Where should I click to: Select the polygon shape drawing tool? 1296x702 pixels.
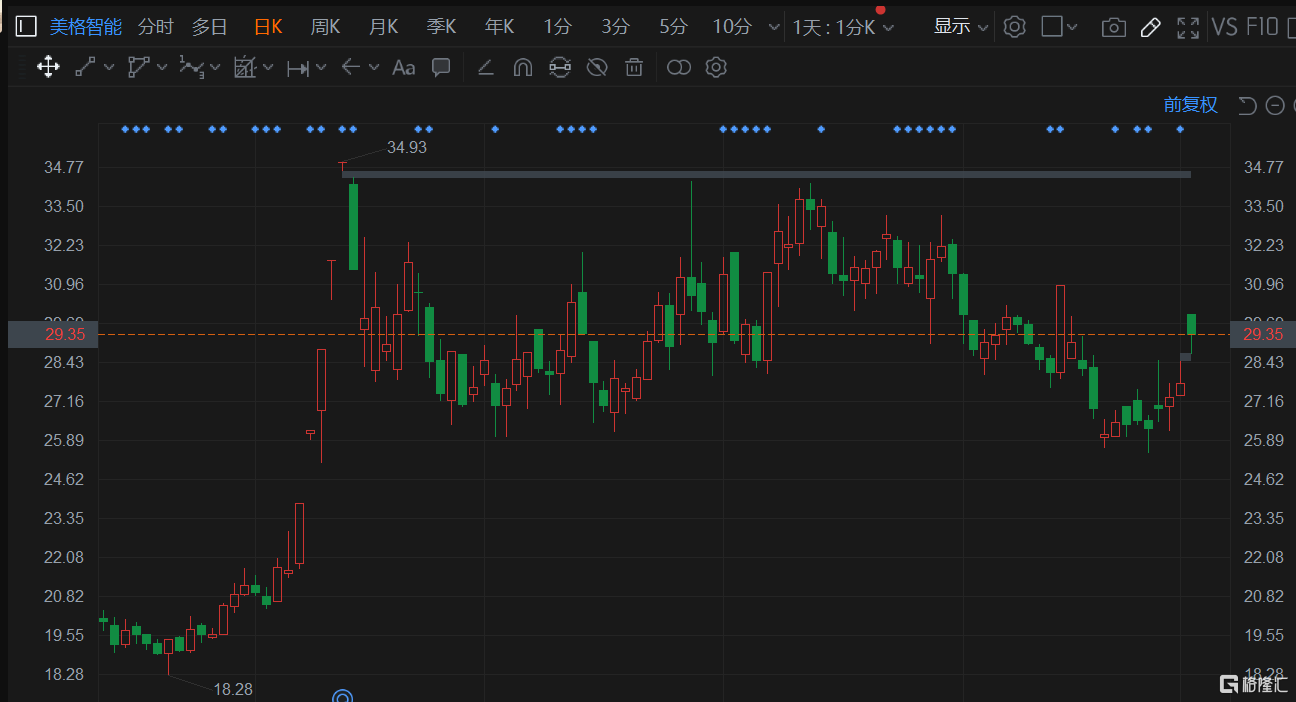(x=138, y=67)
